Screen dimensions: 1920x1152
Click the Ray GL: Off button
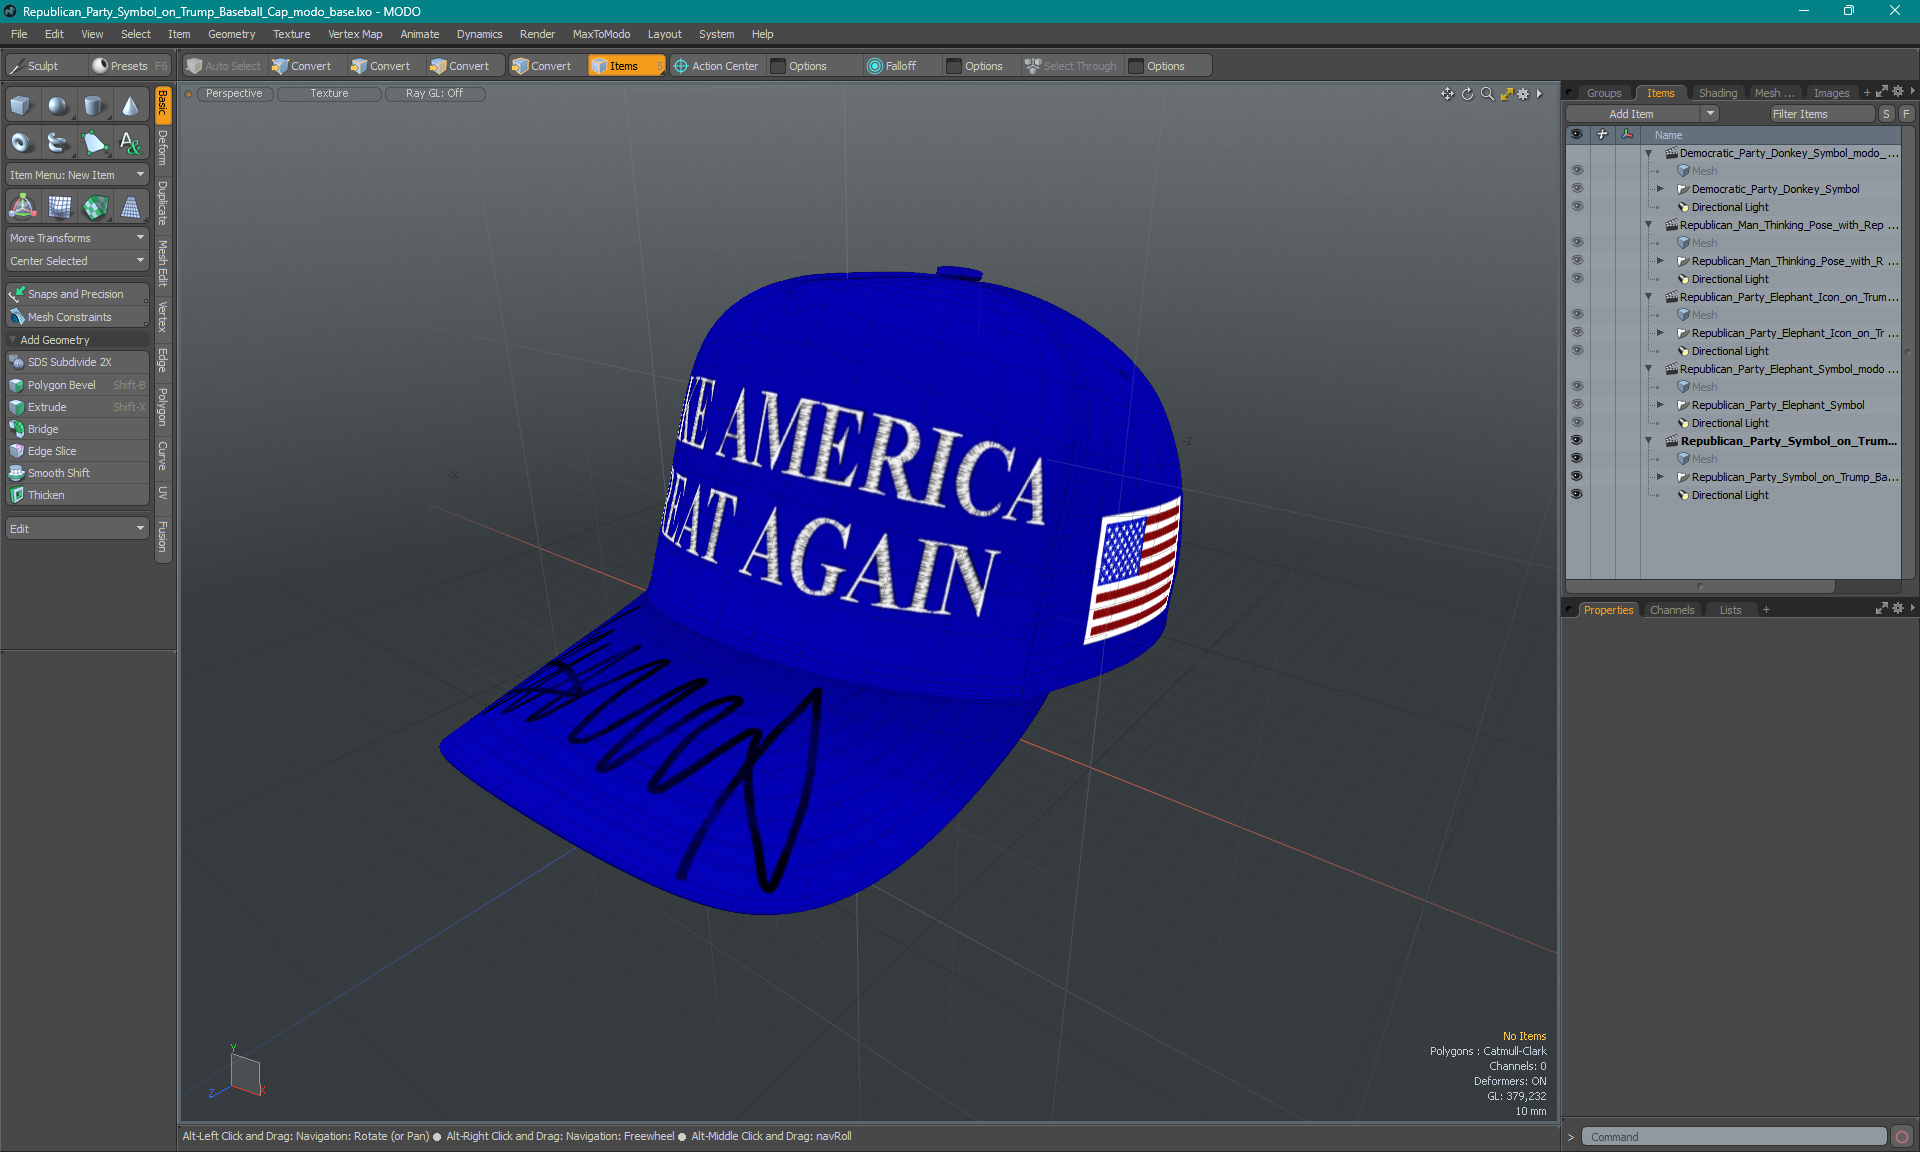434,94
